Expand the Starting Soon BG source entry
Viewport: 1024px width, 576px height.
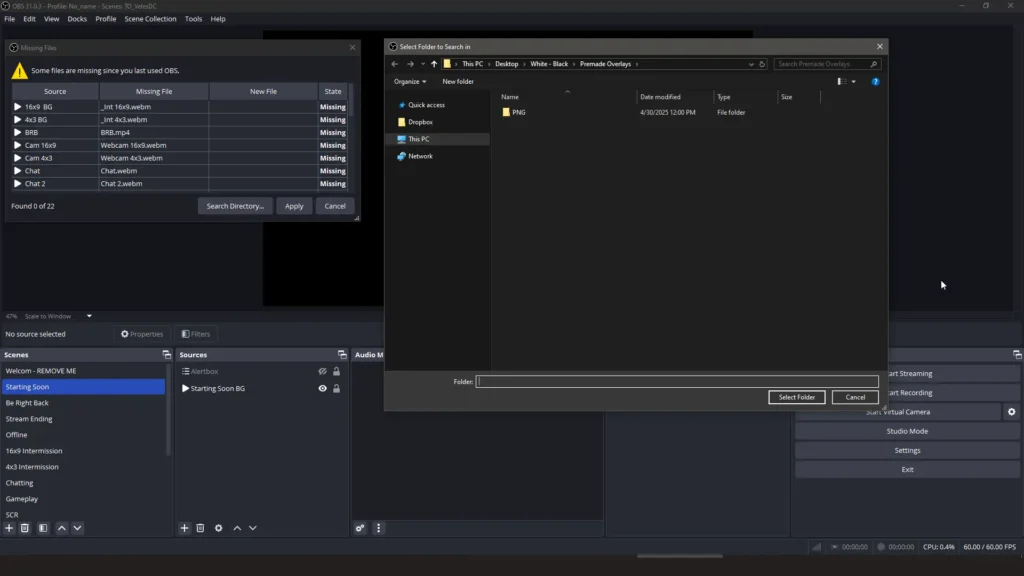[x=185, y=388]
